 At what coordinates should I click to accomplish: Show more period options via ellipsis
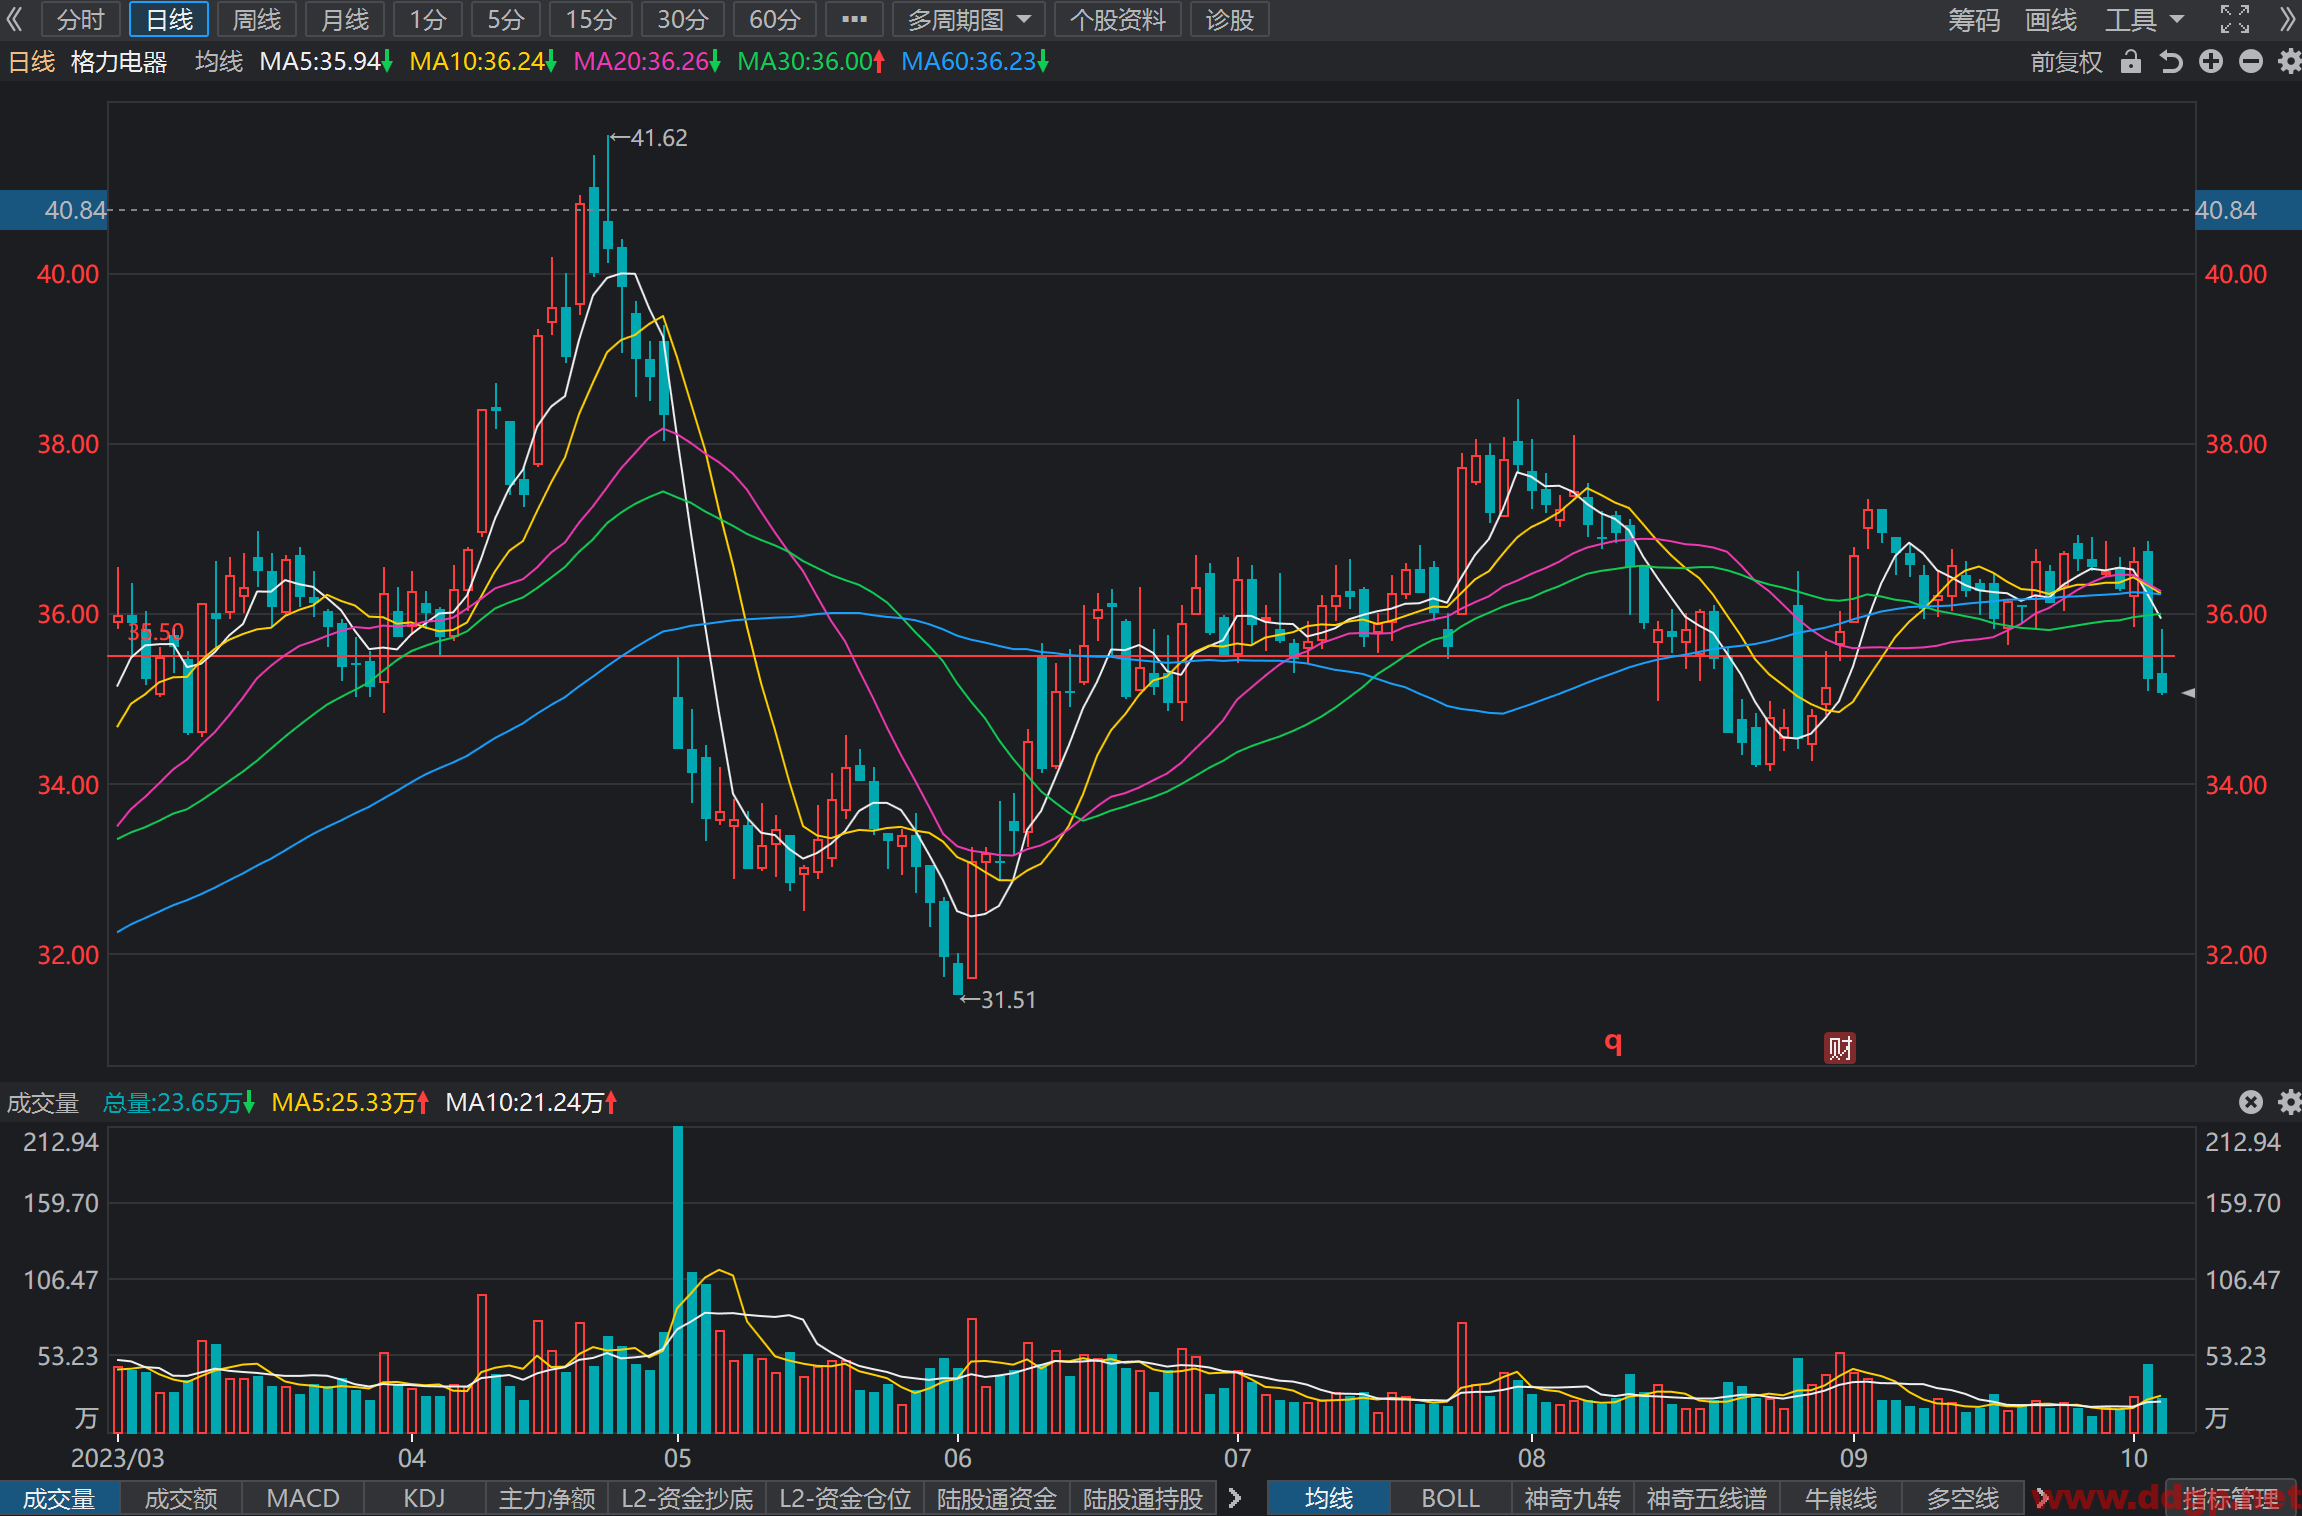coord(854,19)
